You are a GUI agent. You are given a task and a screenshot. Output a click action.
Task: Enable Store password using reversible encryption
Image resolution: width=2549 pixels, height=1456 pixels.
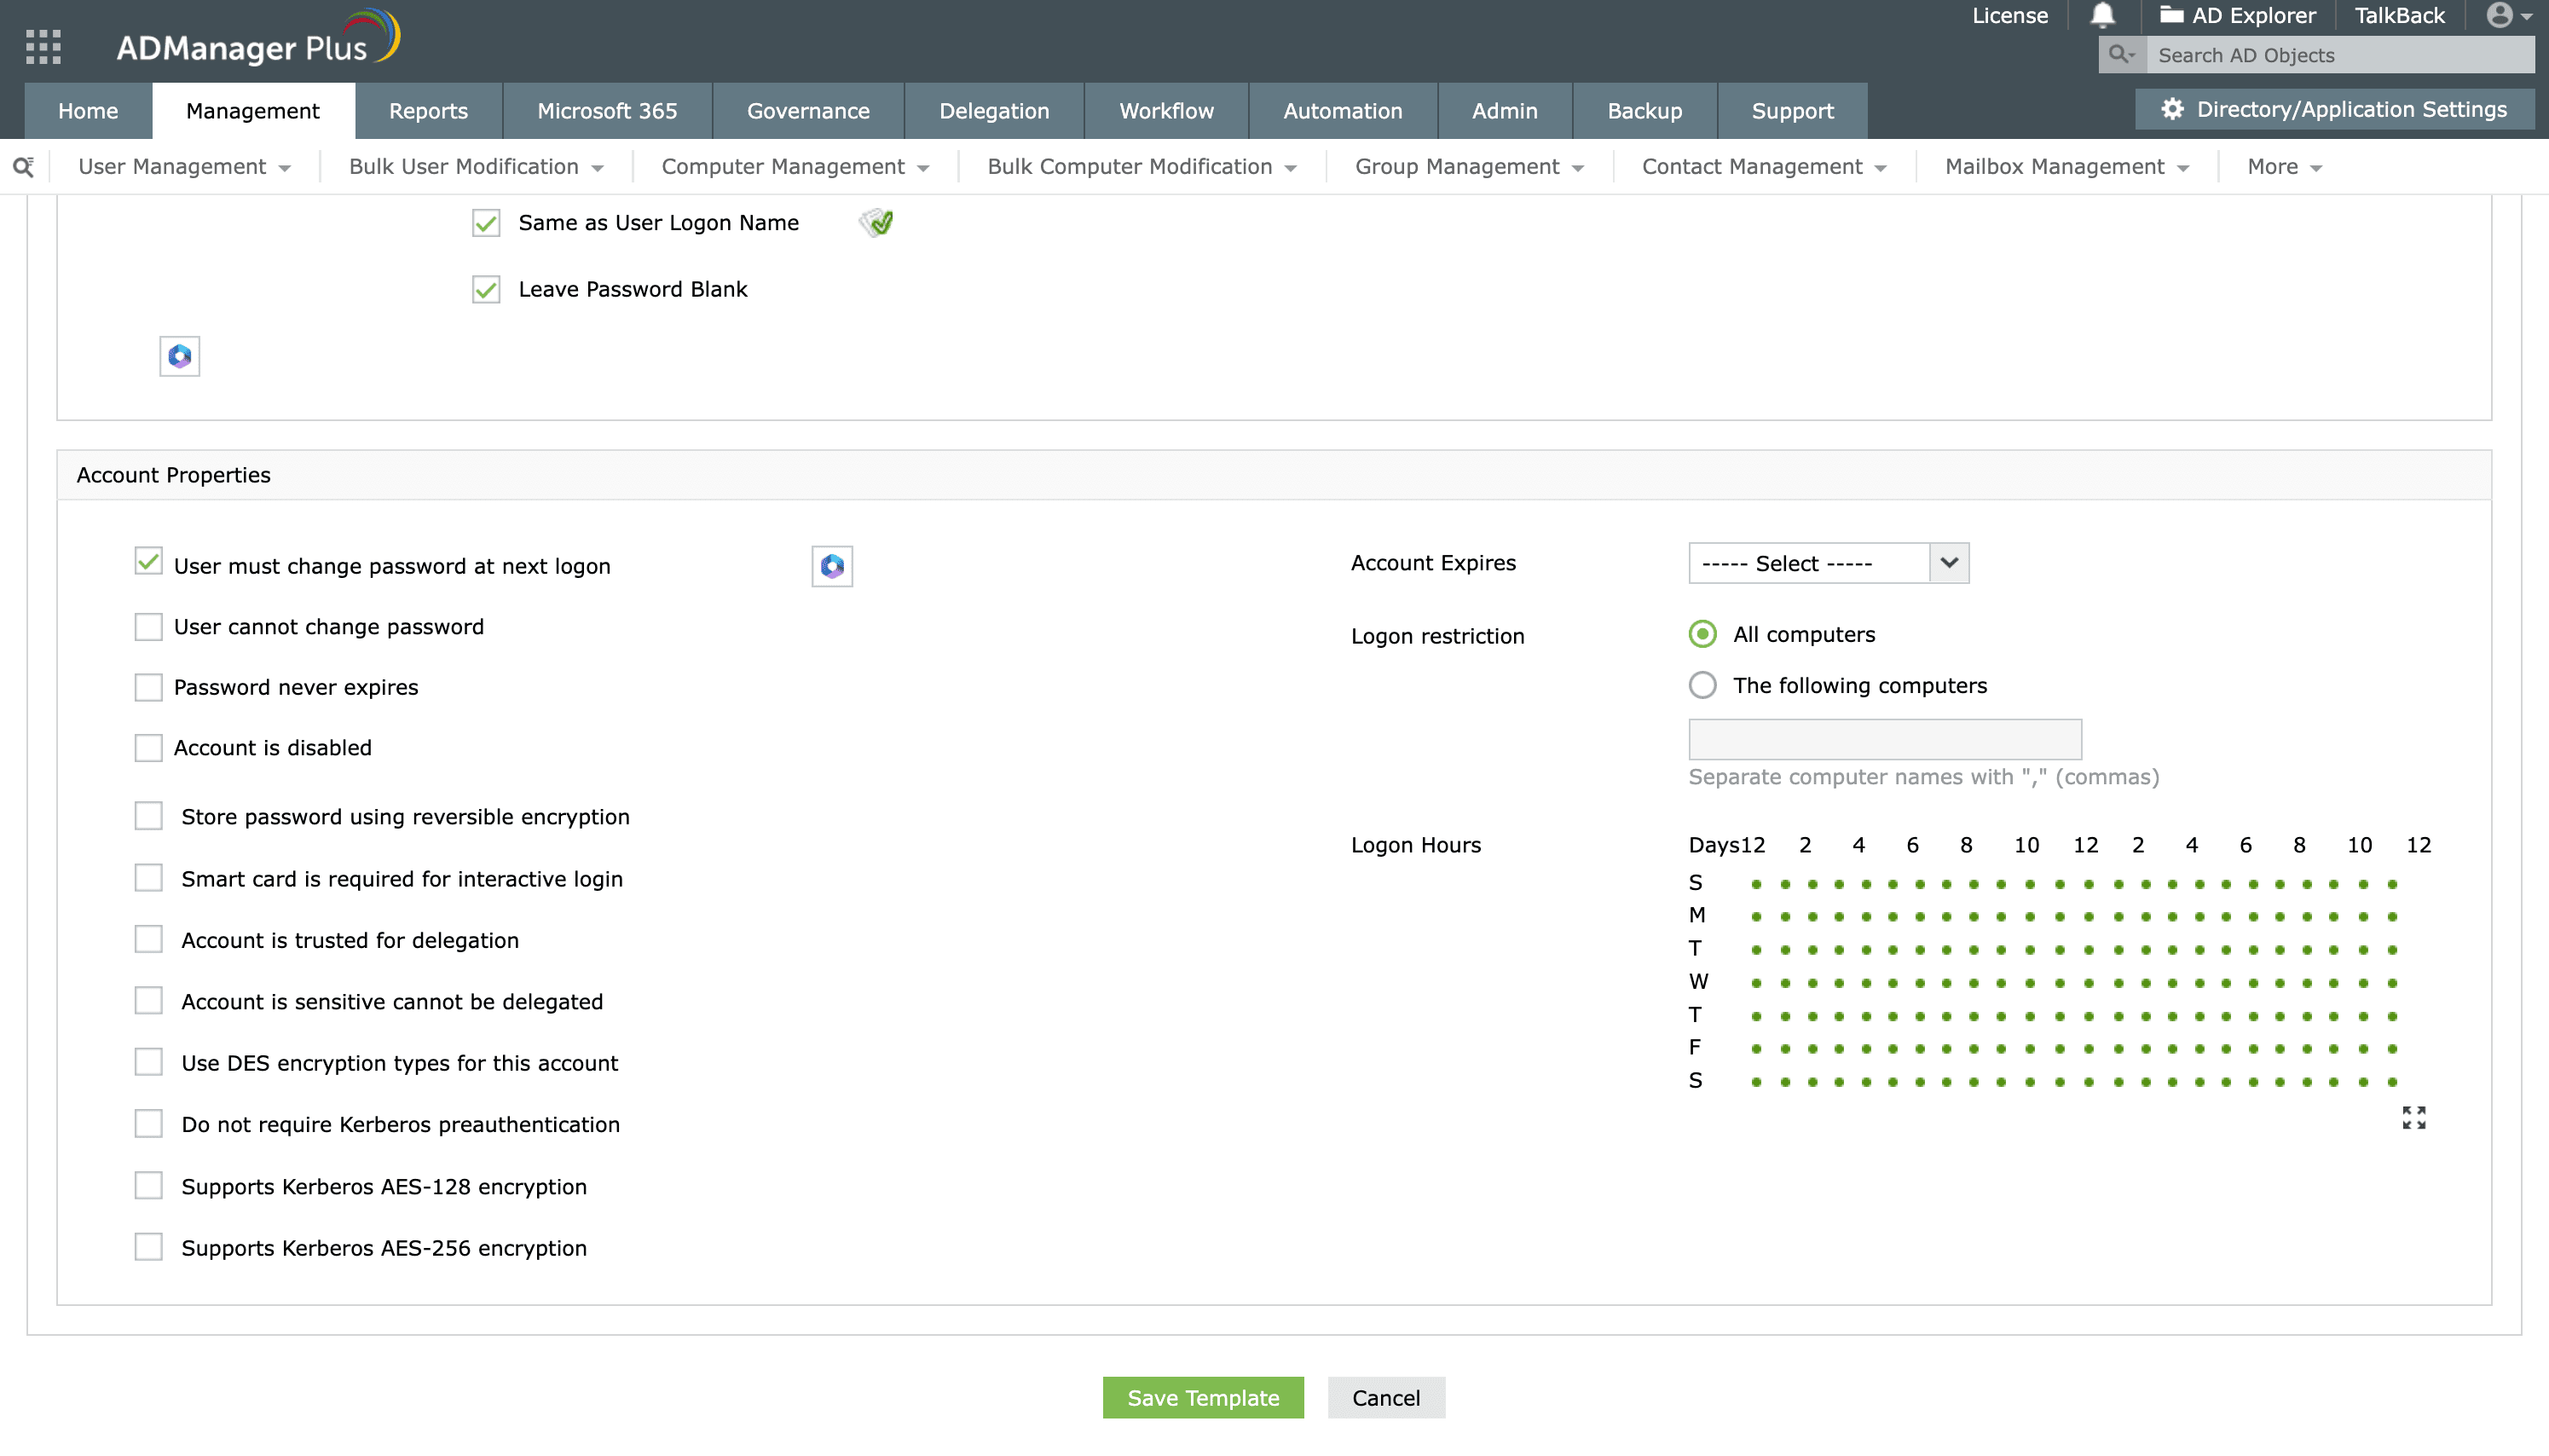[x=148, y=816]
